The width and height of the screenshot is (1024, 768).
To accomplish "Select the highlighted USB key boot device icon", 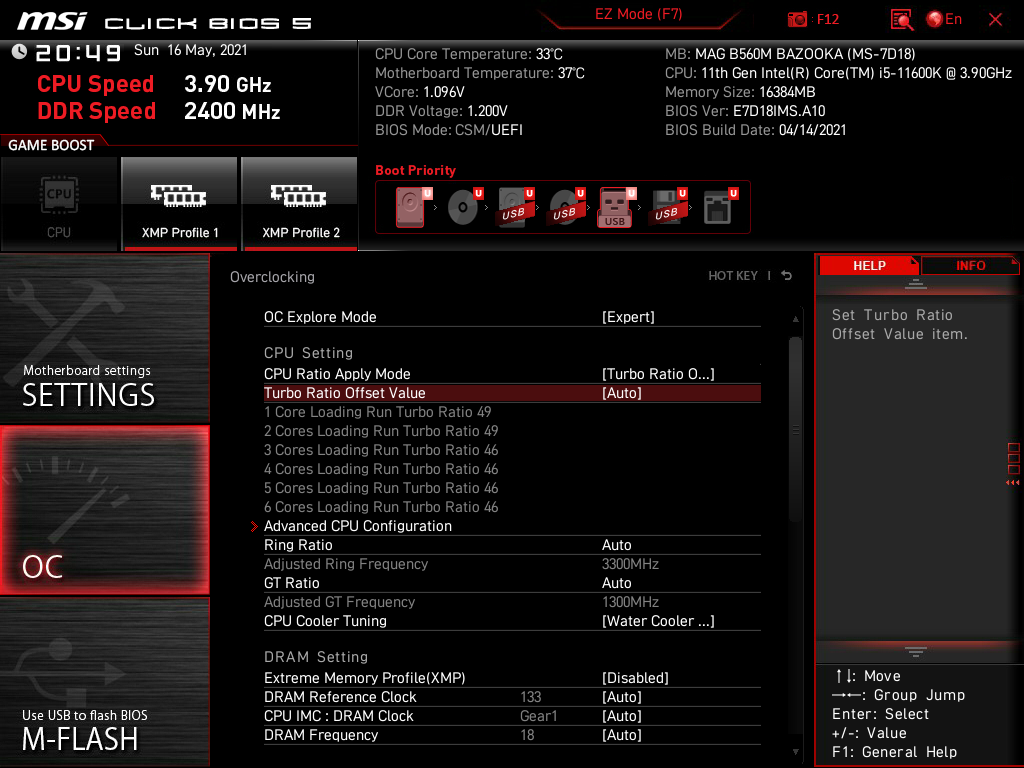I will tap(616, 207).
